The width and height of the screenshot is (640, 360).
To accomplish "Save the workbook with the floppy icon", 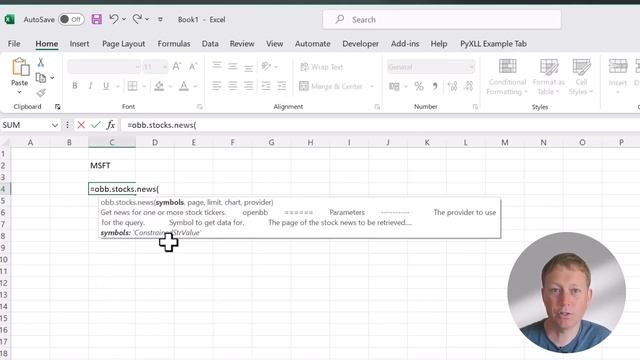I will pos(97,19).
